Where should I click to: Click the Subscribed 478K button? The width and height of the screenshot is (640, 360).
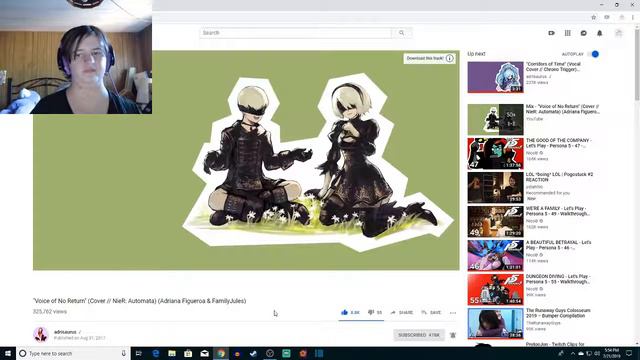pyautogui.click(x=419, y=335)
